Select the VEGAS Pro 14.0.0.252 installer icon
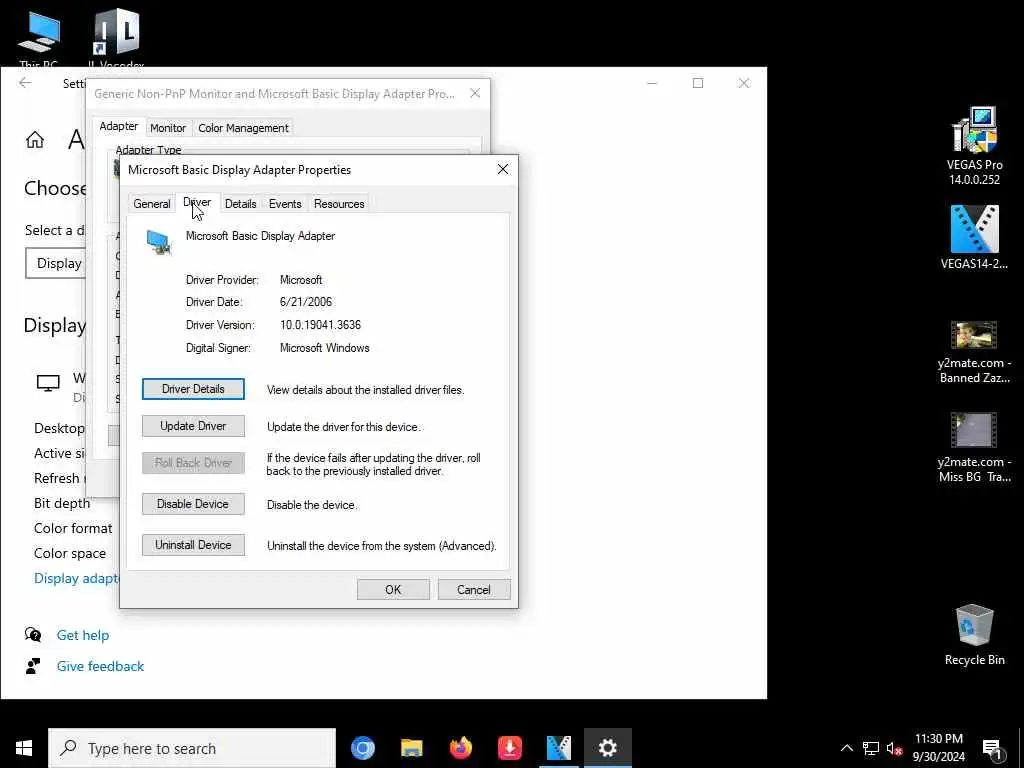Image resolution: width=1024 pixels, height=768 pixels. pyautogui.click(x=974, y=146)
